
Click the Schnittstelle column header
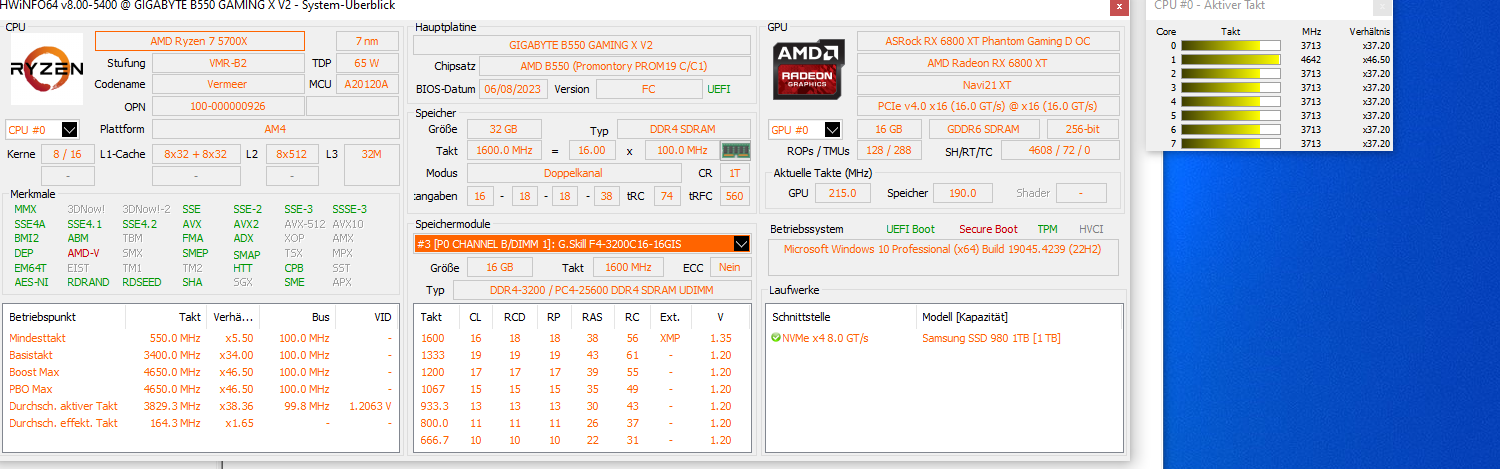[x=841, y=316]
